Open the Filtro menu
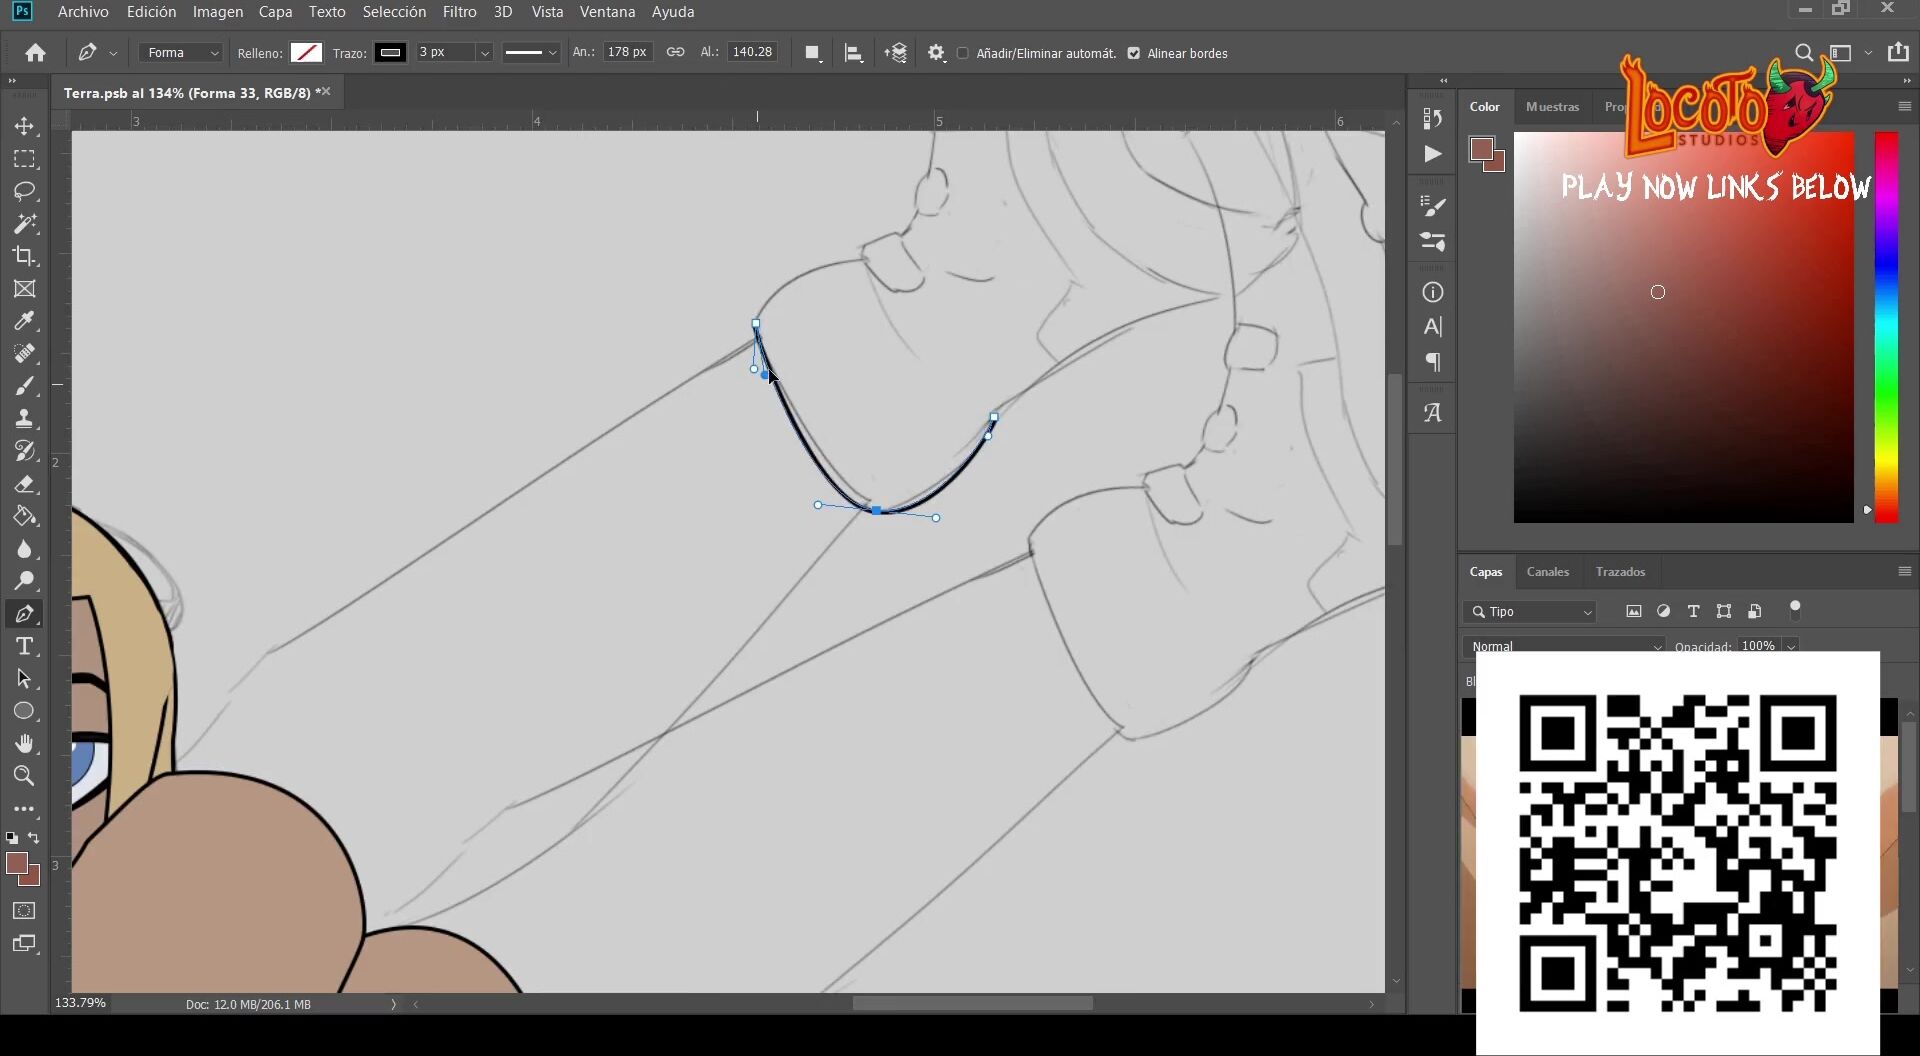Image resolution: width=1920 pixels, height=1056 pixels. click(x=459, y=12)
